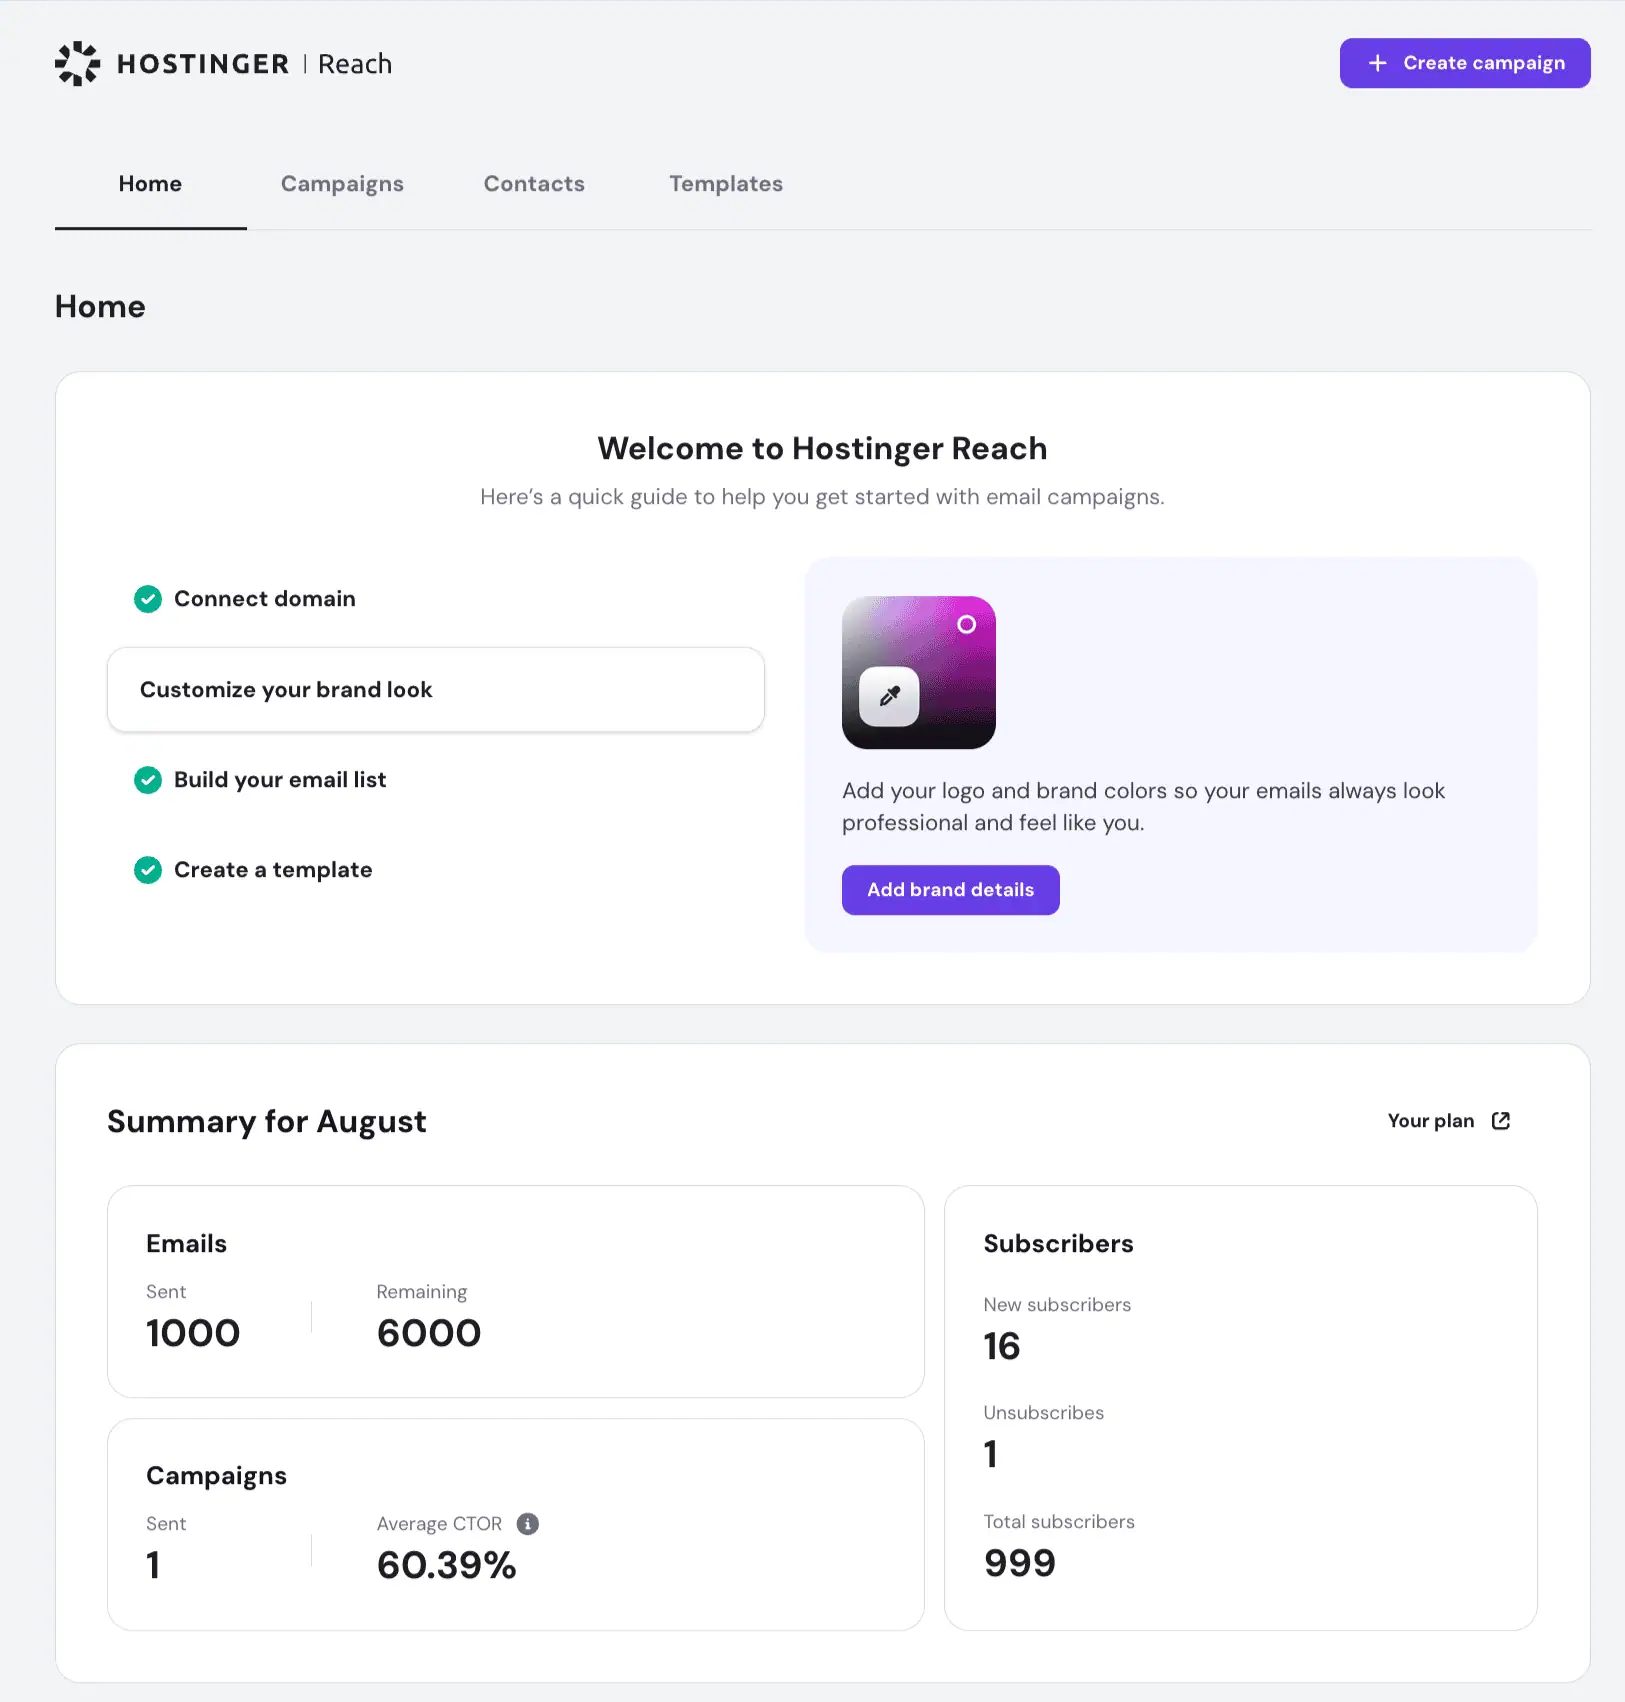
Task: Click the Add your logo description text
Action: click(1143, 807)
